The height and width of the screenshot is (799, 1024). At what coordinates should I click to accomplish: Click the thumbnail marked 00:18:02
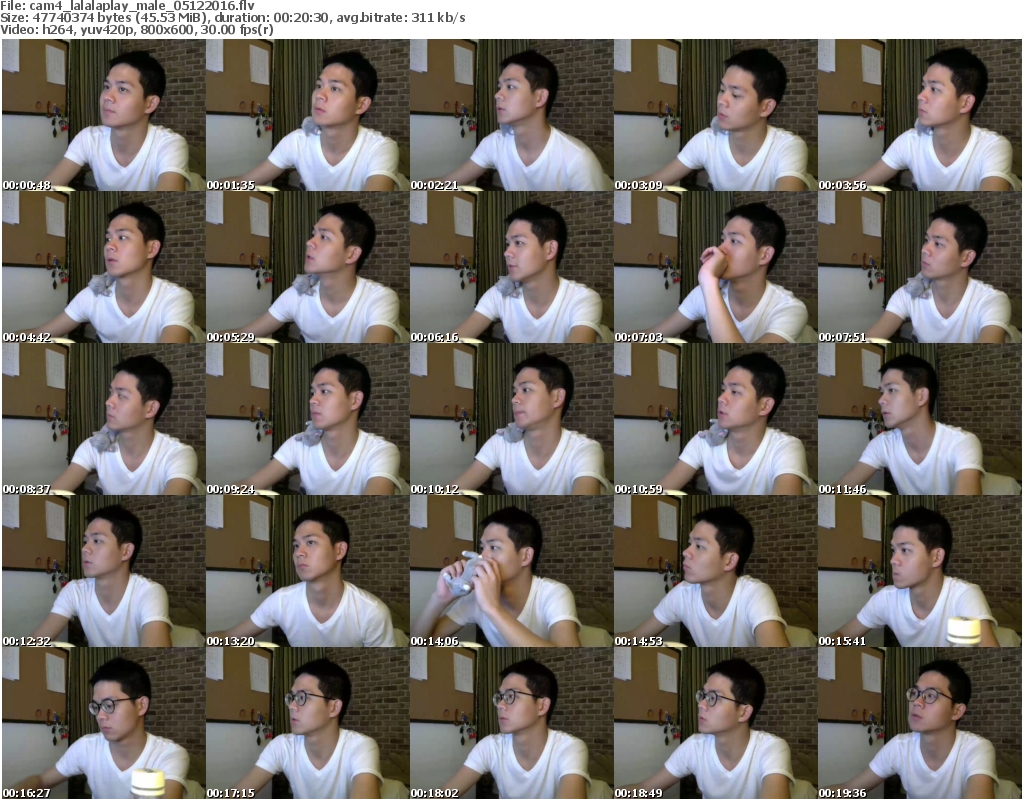[510, 723]
